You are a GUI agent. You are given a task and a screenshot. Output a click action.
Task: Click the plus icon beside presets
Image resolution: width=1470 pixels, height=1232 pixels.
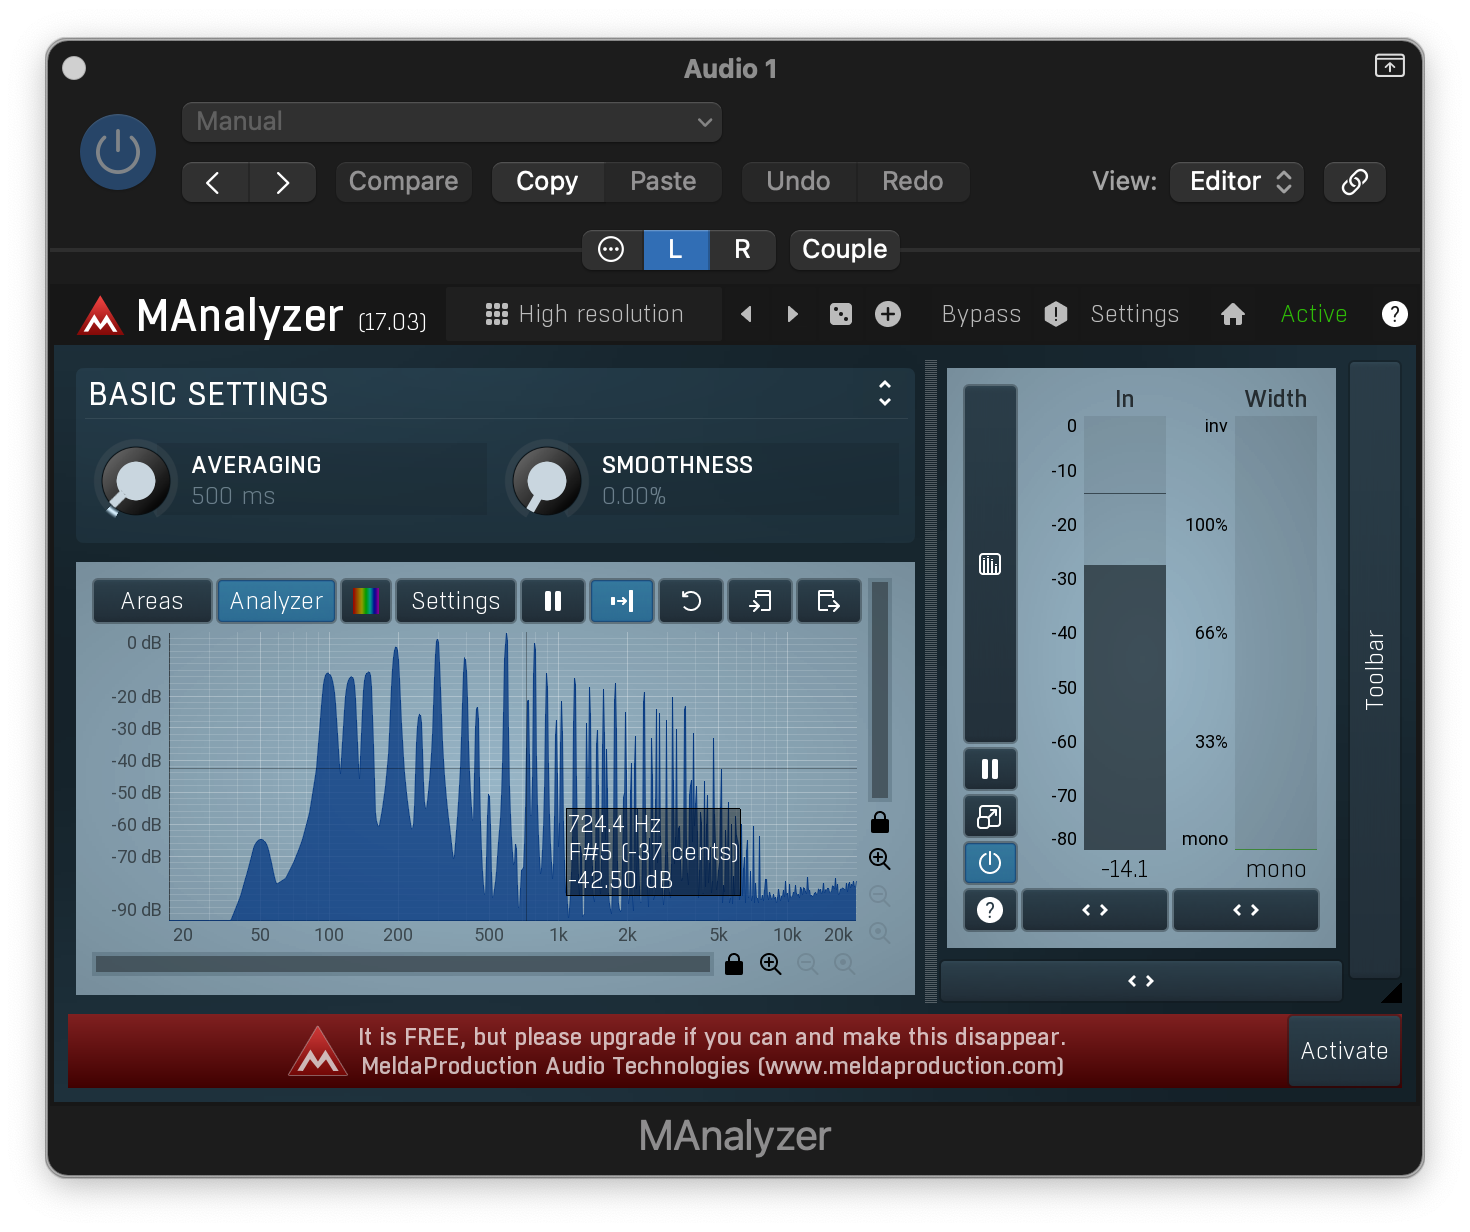click(x=888, y=314)
